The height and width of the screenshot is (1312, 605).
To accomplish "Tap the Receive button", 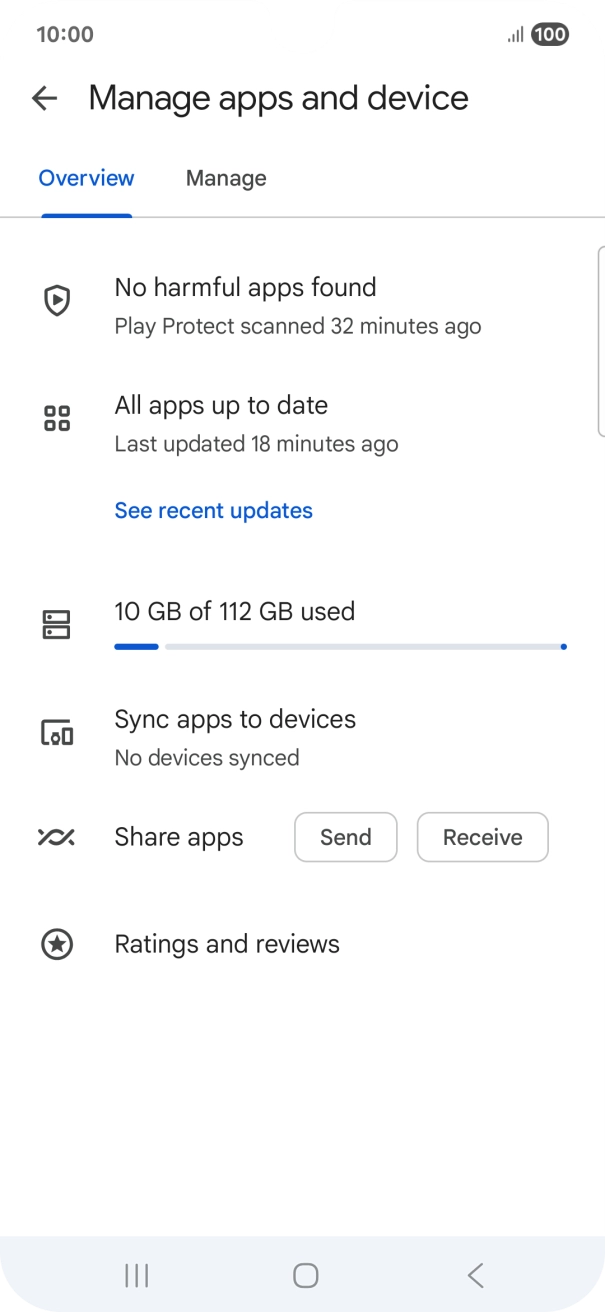I will pos(482,837).
